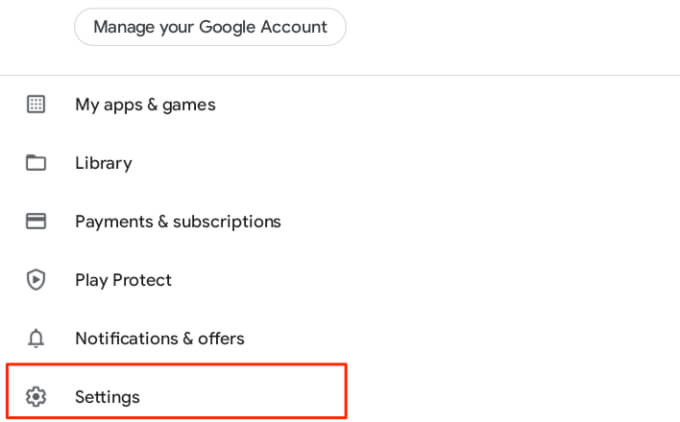Open the My apps & games menu entry
This screenshot has width=680, height=422.
pos(145,104)
